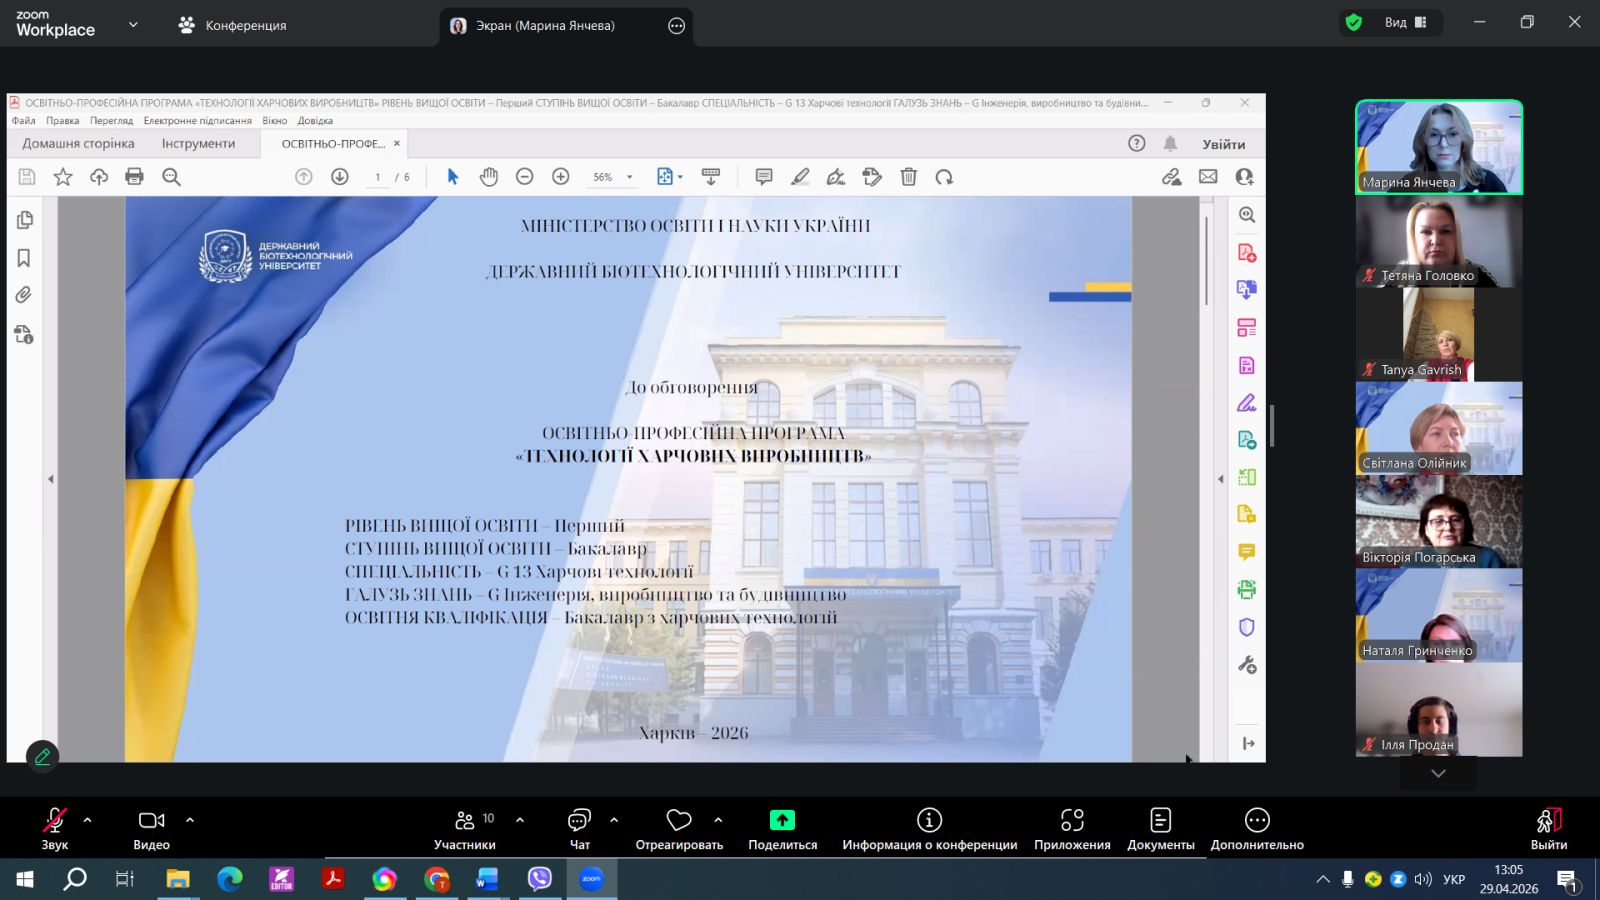Go to next page arrow icon
The height and width of the screenshot is (900, 1600).
[x=340, y=177]
